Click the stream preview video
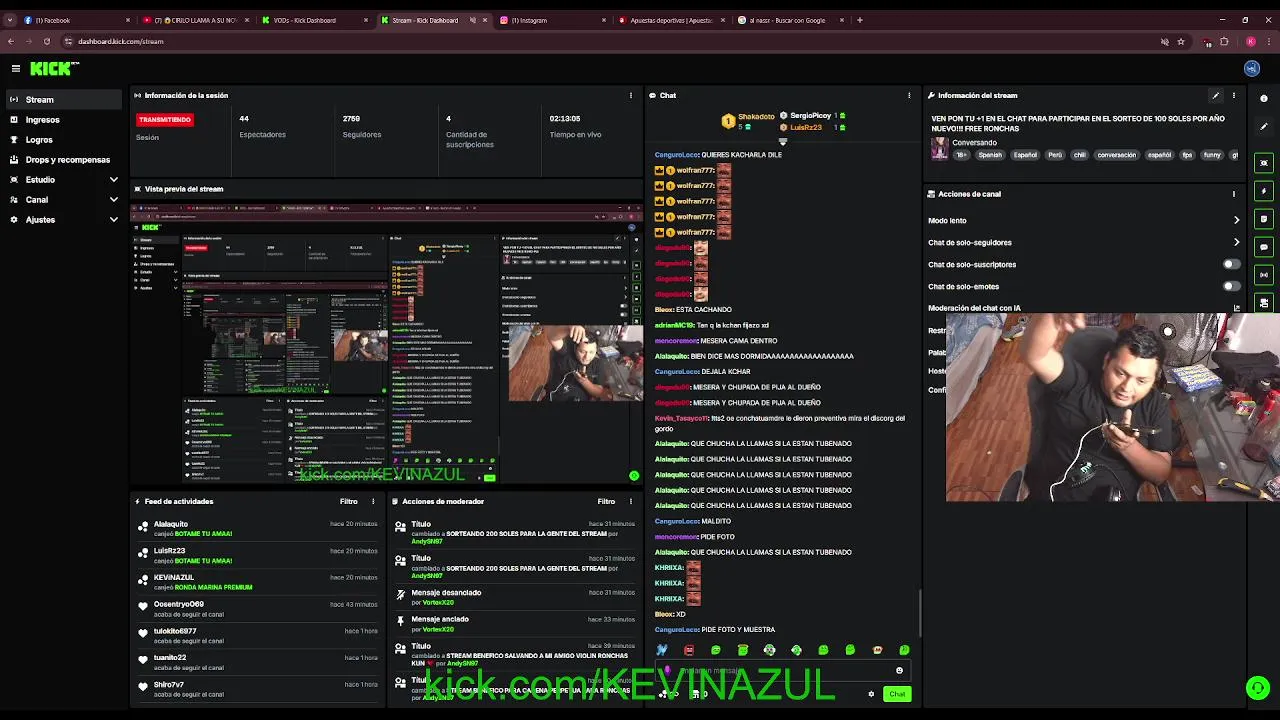The width and height of the screenshot is (1280, 720). pyautogui.click(x=387, y=343)
